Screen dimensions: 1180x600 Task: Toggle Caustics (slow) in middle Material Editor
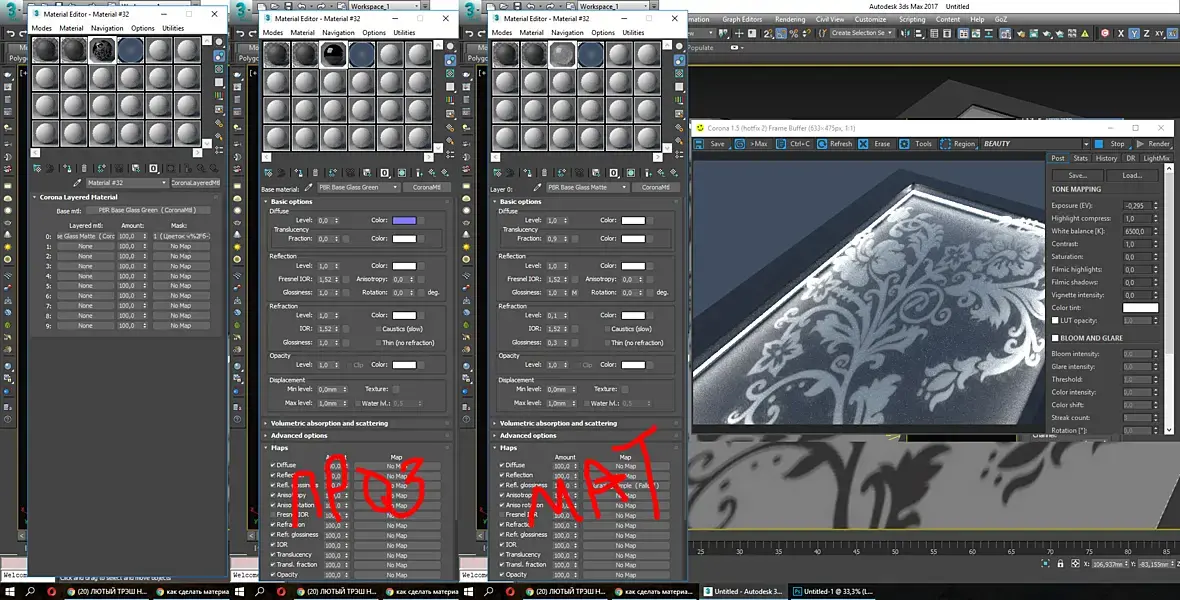[379, 329]
